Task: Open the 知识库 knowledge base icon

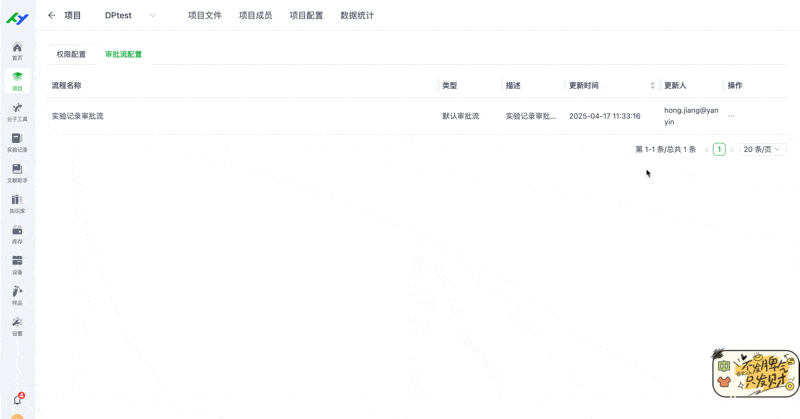Action: (17, 204)
